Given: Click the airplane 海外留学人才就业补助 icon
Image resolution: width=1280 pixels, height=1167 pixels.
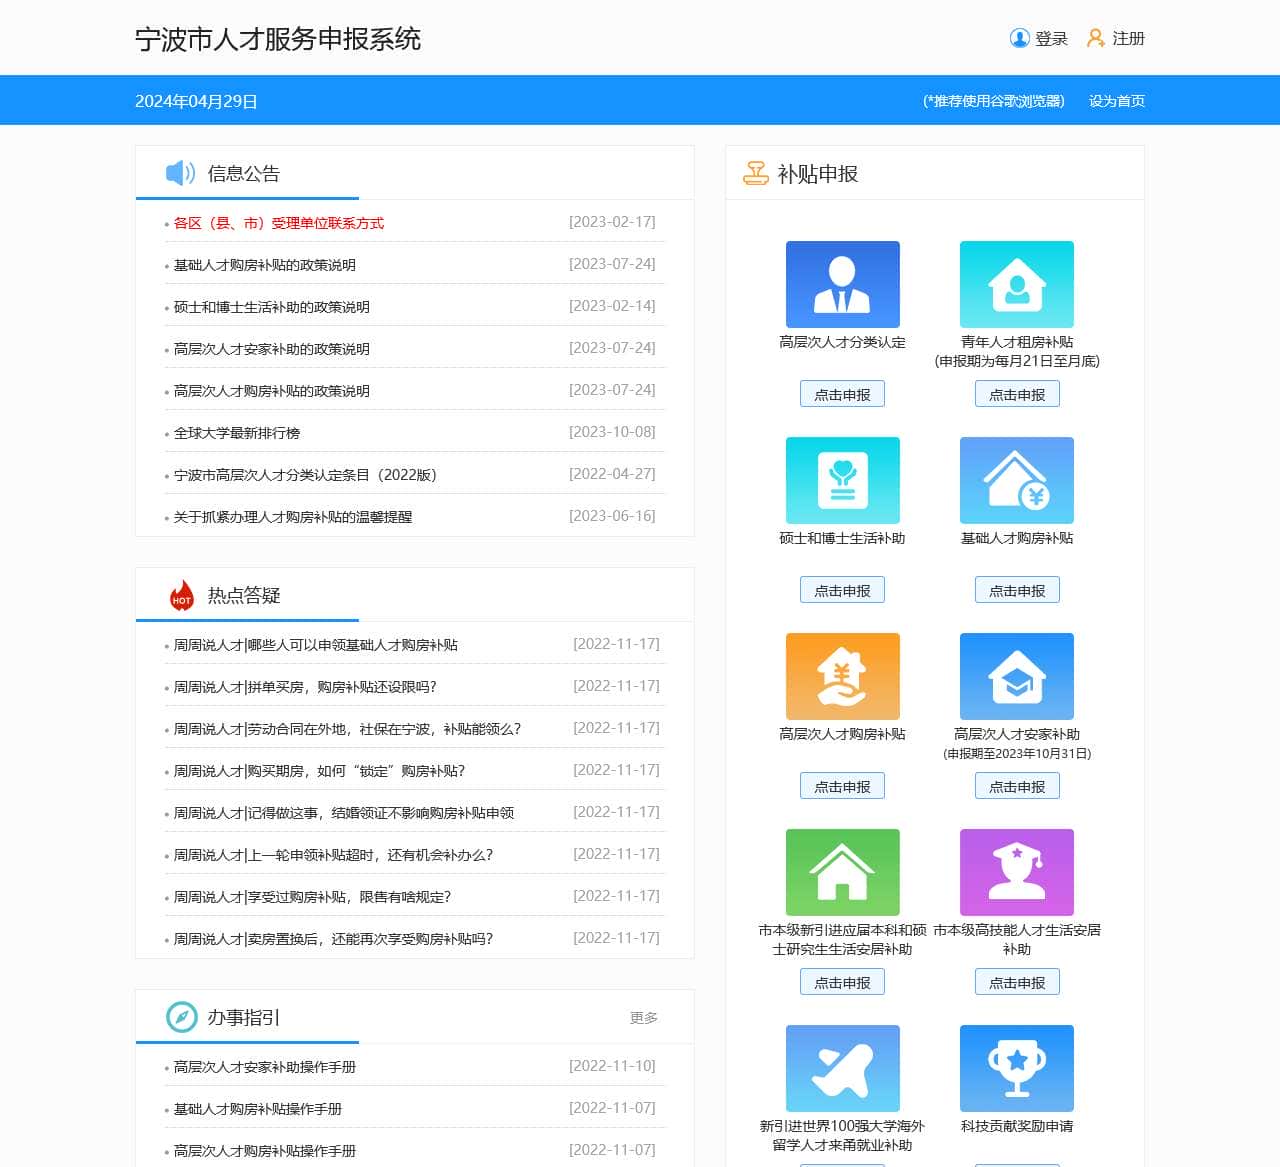Looking at the screenshot, I should (x=842, y=1069).
